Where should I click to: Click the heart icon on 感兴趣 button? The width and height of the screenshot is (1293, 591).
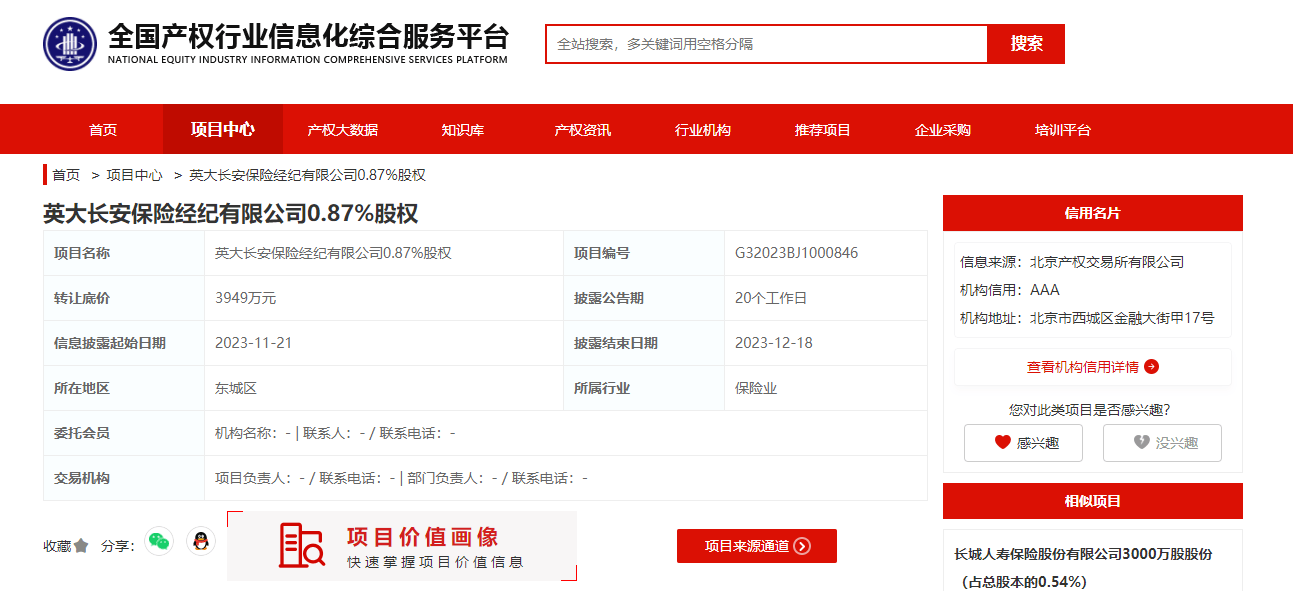coord(1003,442)
